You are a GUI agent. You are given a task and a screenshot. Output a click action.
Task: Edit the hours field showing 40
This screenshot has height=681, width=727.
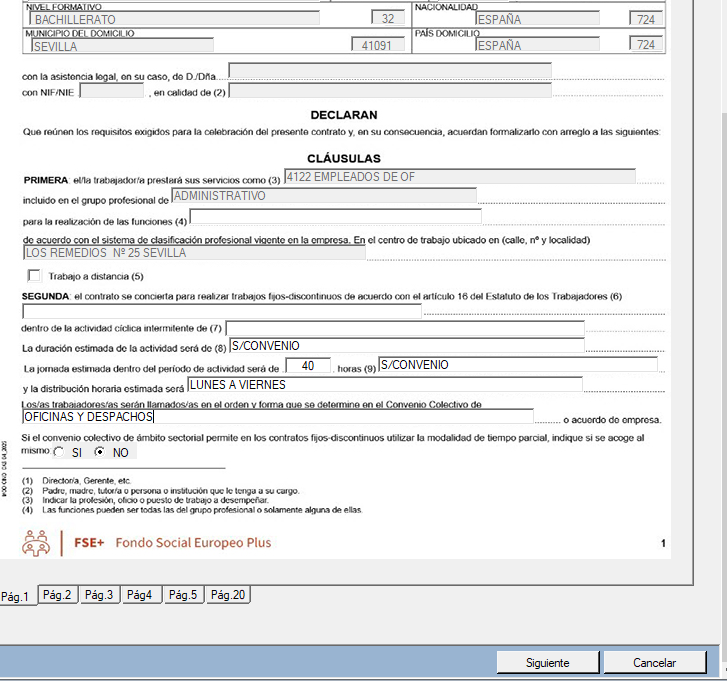313,367
